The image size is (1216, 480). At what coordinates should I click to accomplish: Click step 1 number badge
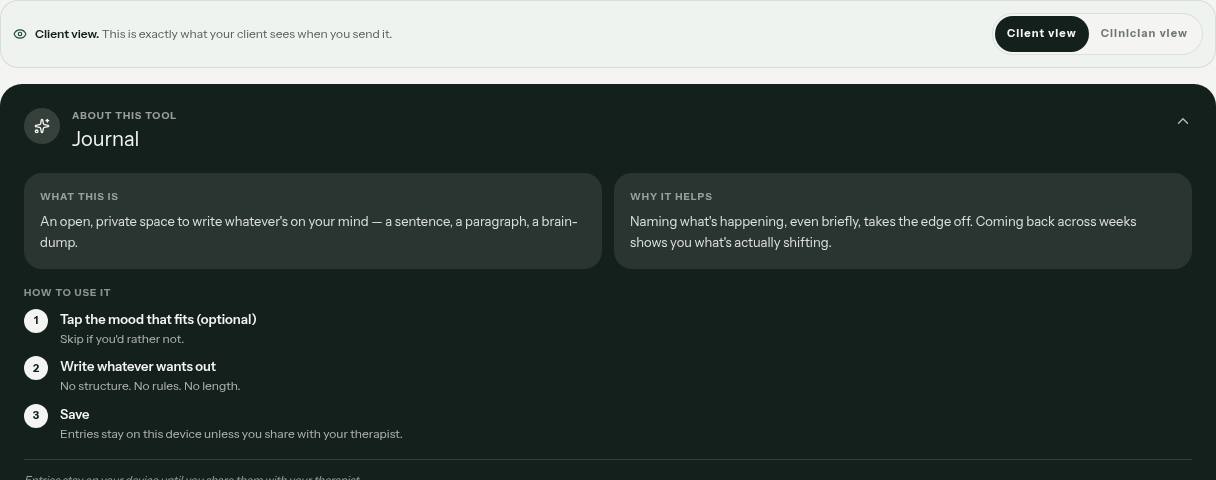[x=36, y=320]
